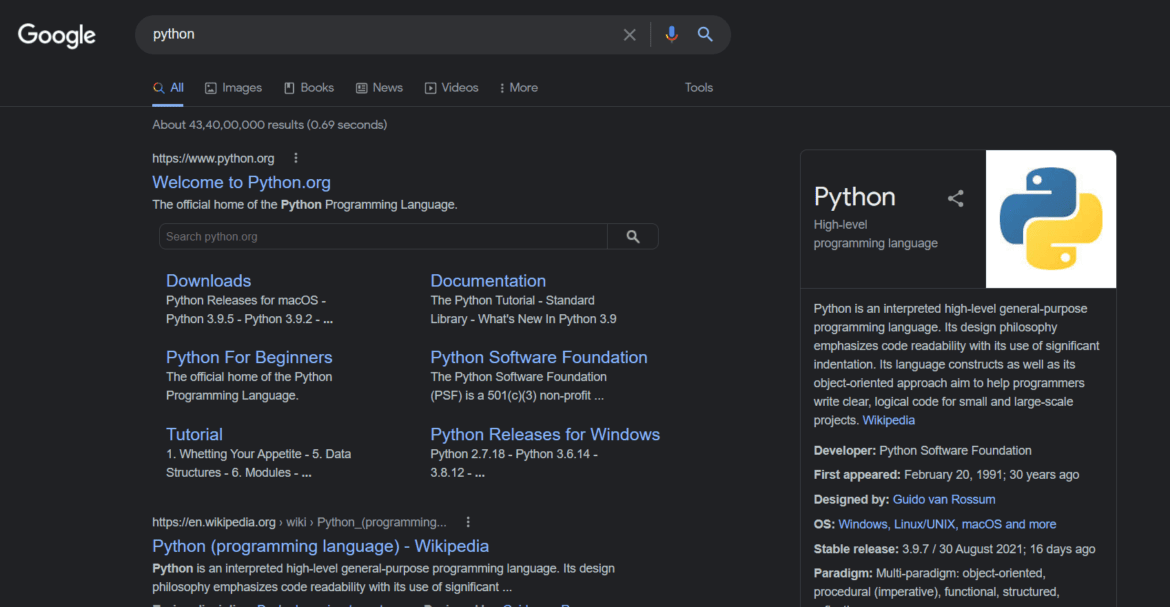Open the Tools filter options

tap(698, 88)
